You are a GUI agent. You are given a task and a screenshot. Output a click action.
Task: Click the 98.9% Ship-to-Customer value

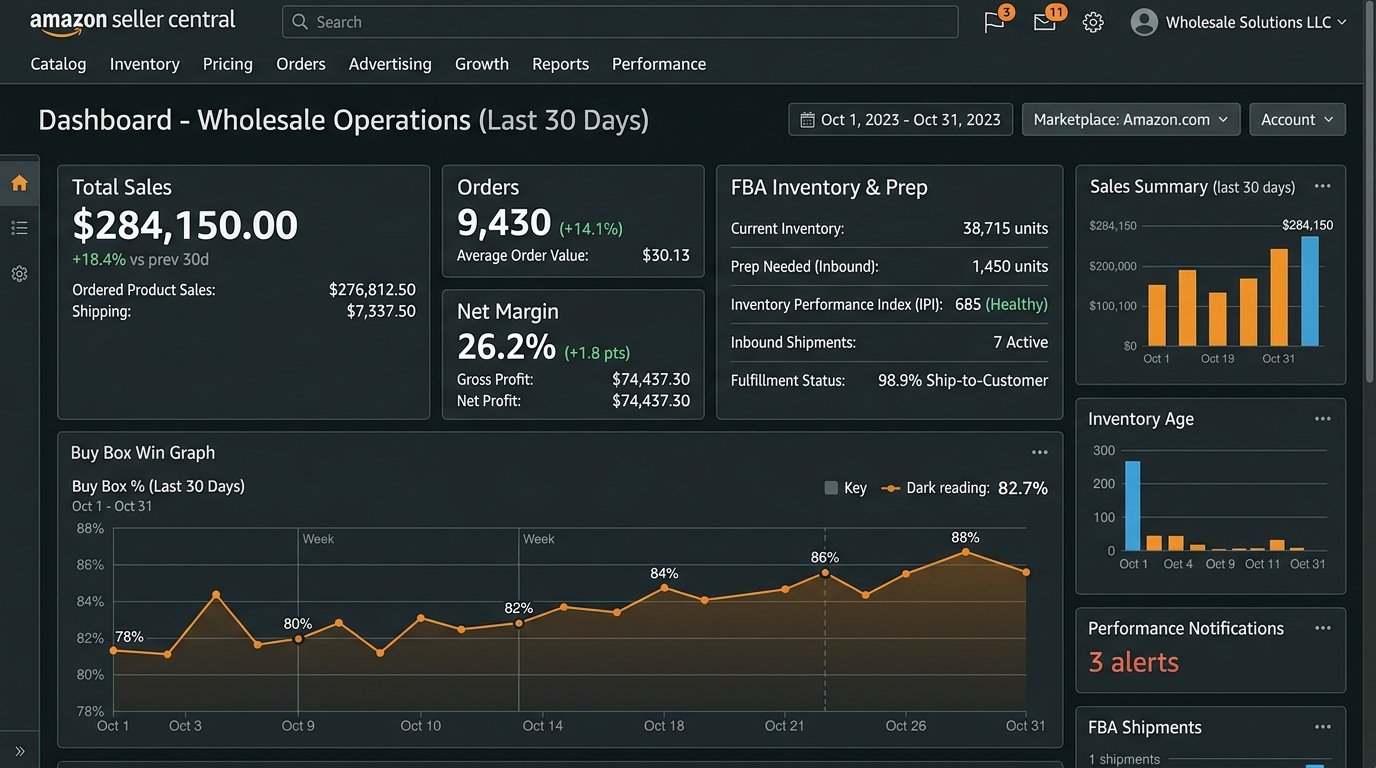[x=963, y=380]
